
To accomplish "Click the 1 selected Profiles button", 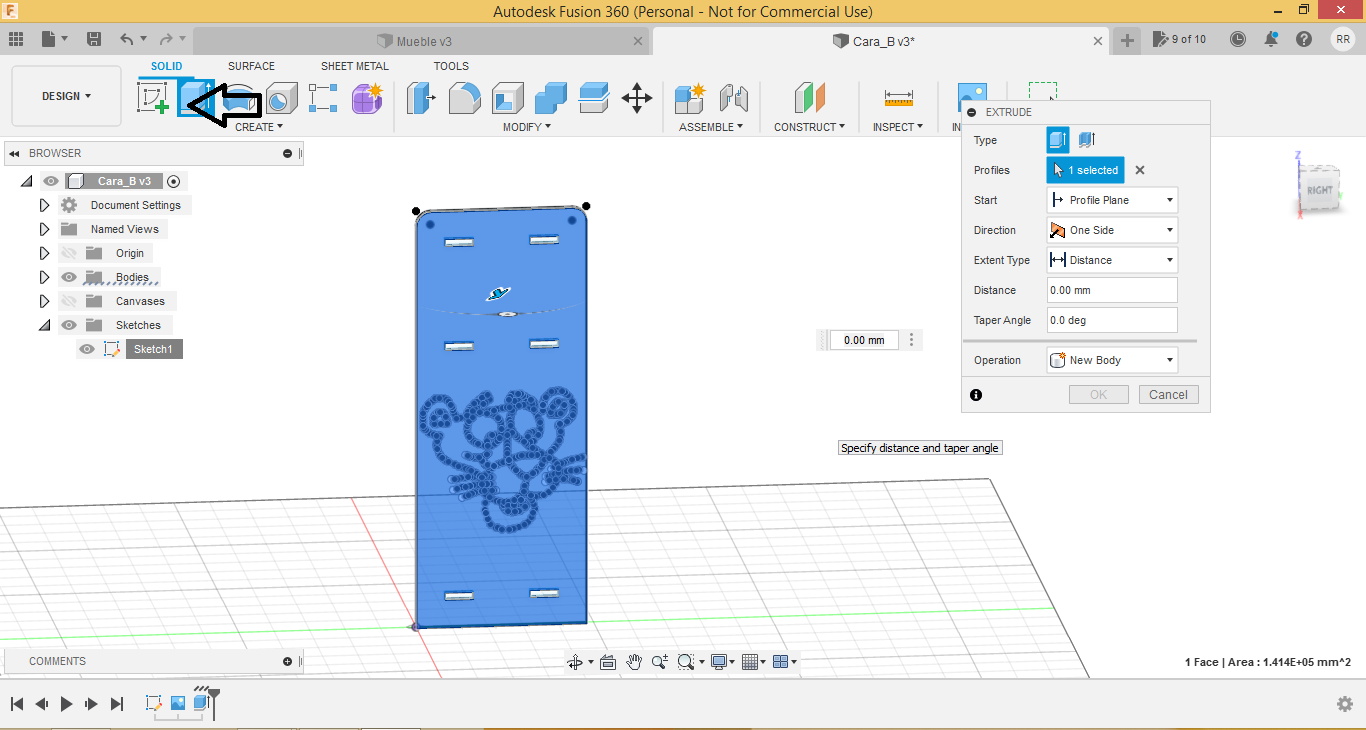I will 1085,170.
